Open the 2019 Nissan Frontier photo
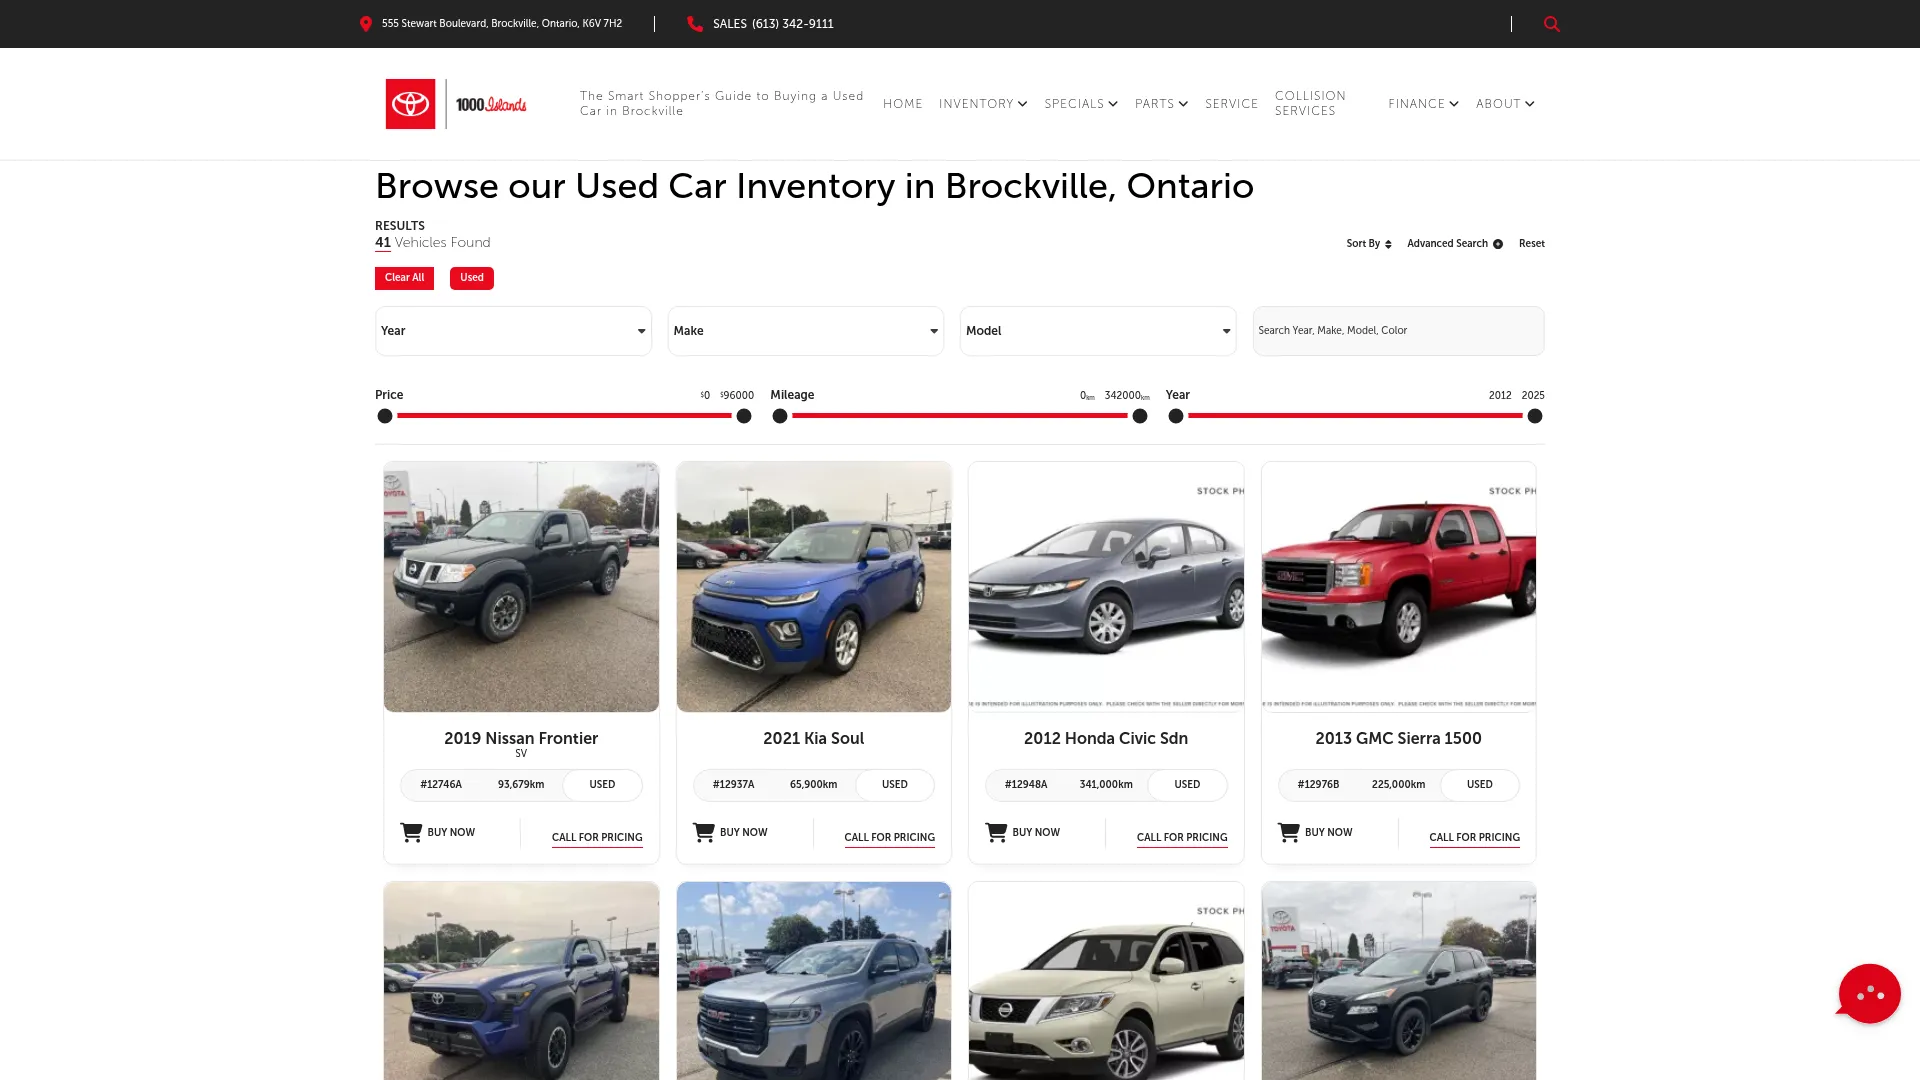1920x1080 pixels. [x=521, y=587]
